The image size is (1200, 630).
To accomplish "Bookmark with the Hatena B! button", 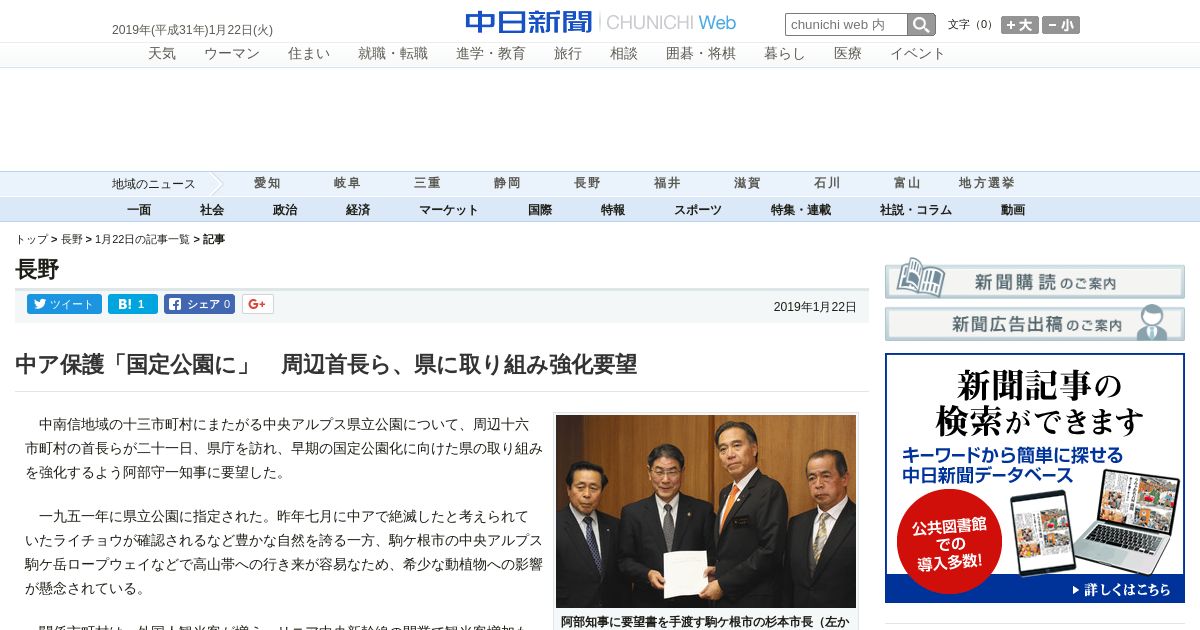I will 133,304.
